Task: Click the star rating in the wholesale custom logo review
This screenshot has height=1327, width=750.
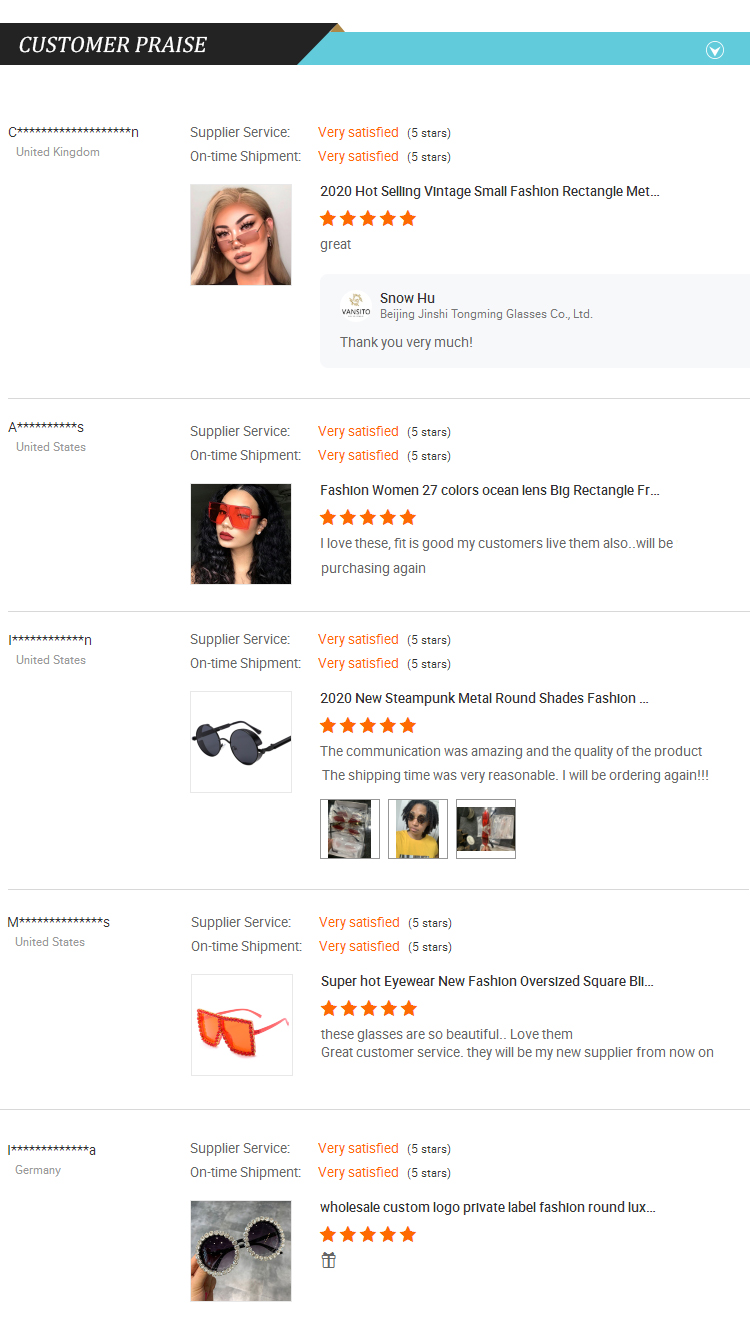Action: tap(367, 1234)
